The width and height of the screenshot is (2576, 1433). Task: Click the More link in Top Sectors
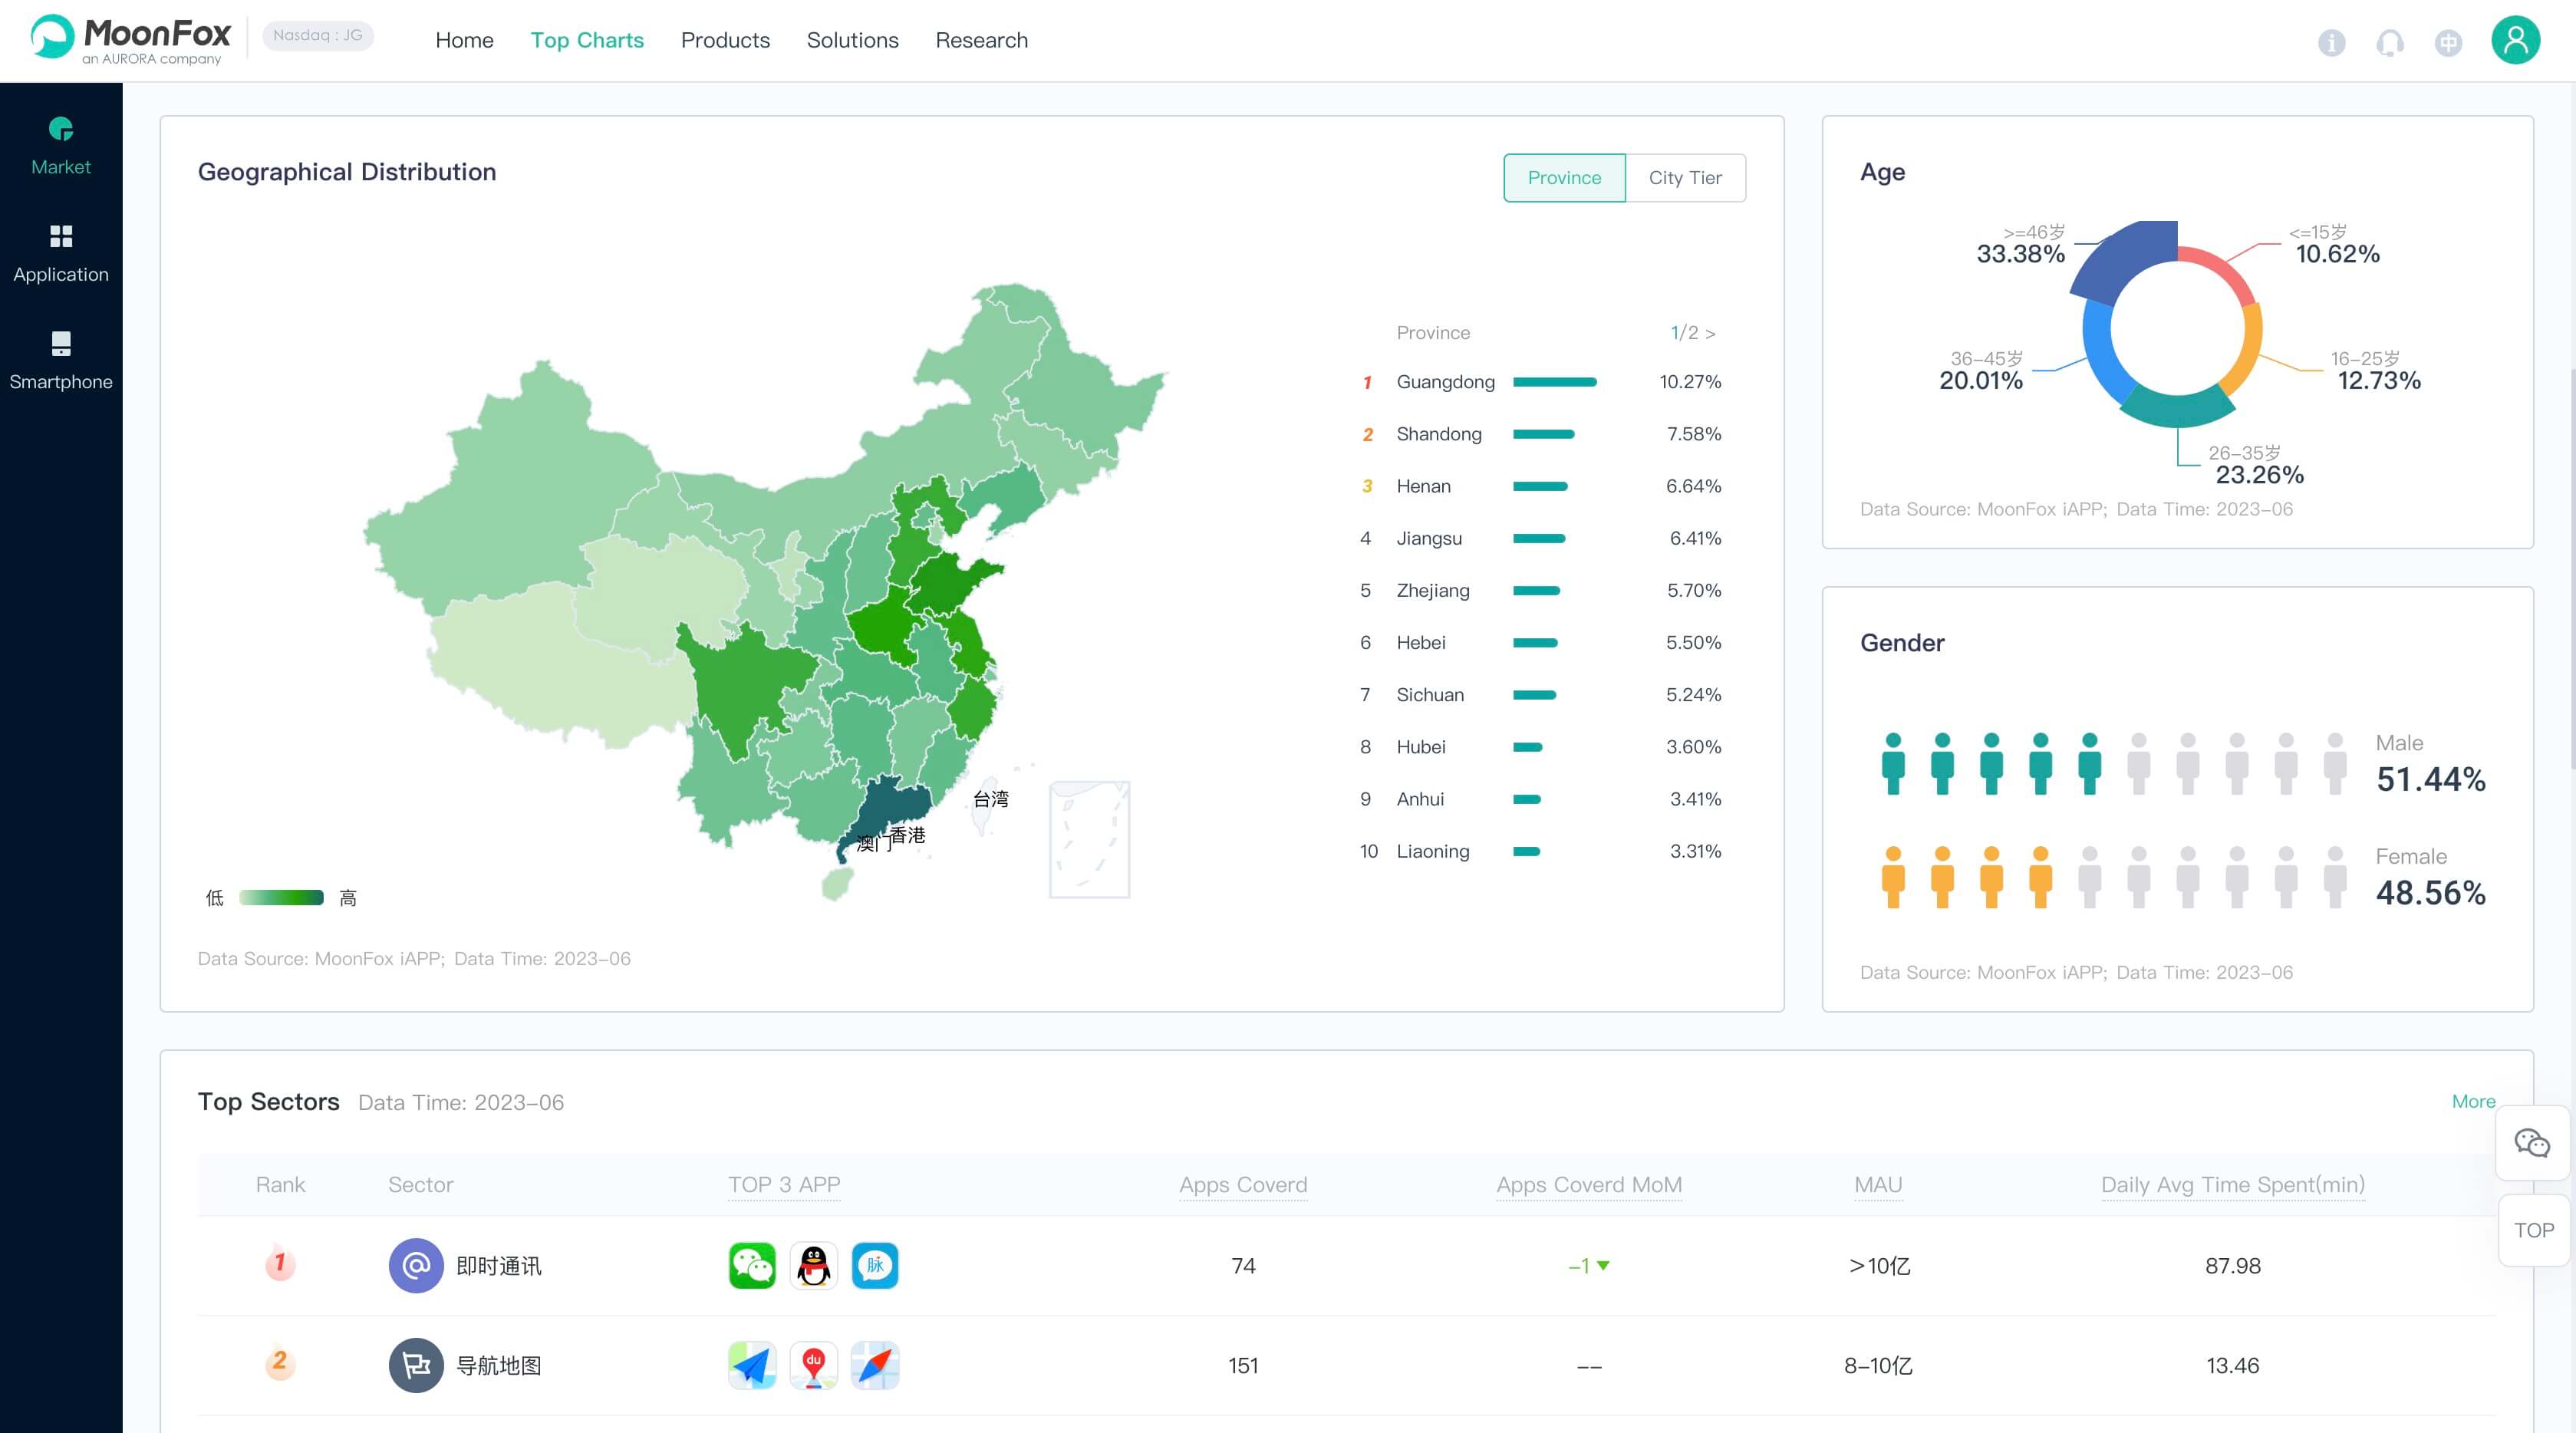[x=2473, y=1101]
